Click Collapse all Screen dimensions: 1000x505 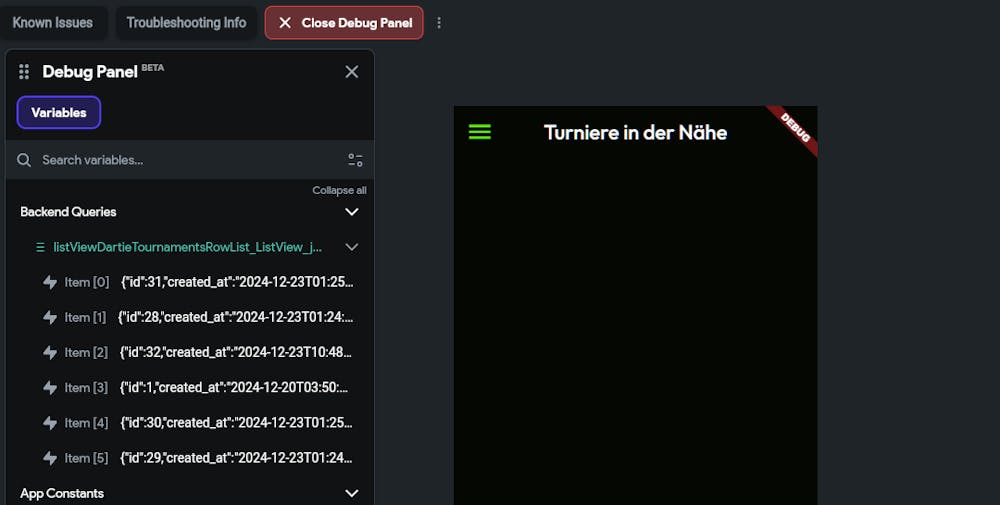[339, 190]
